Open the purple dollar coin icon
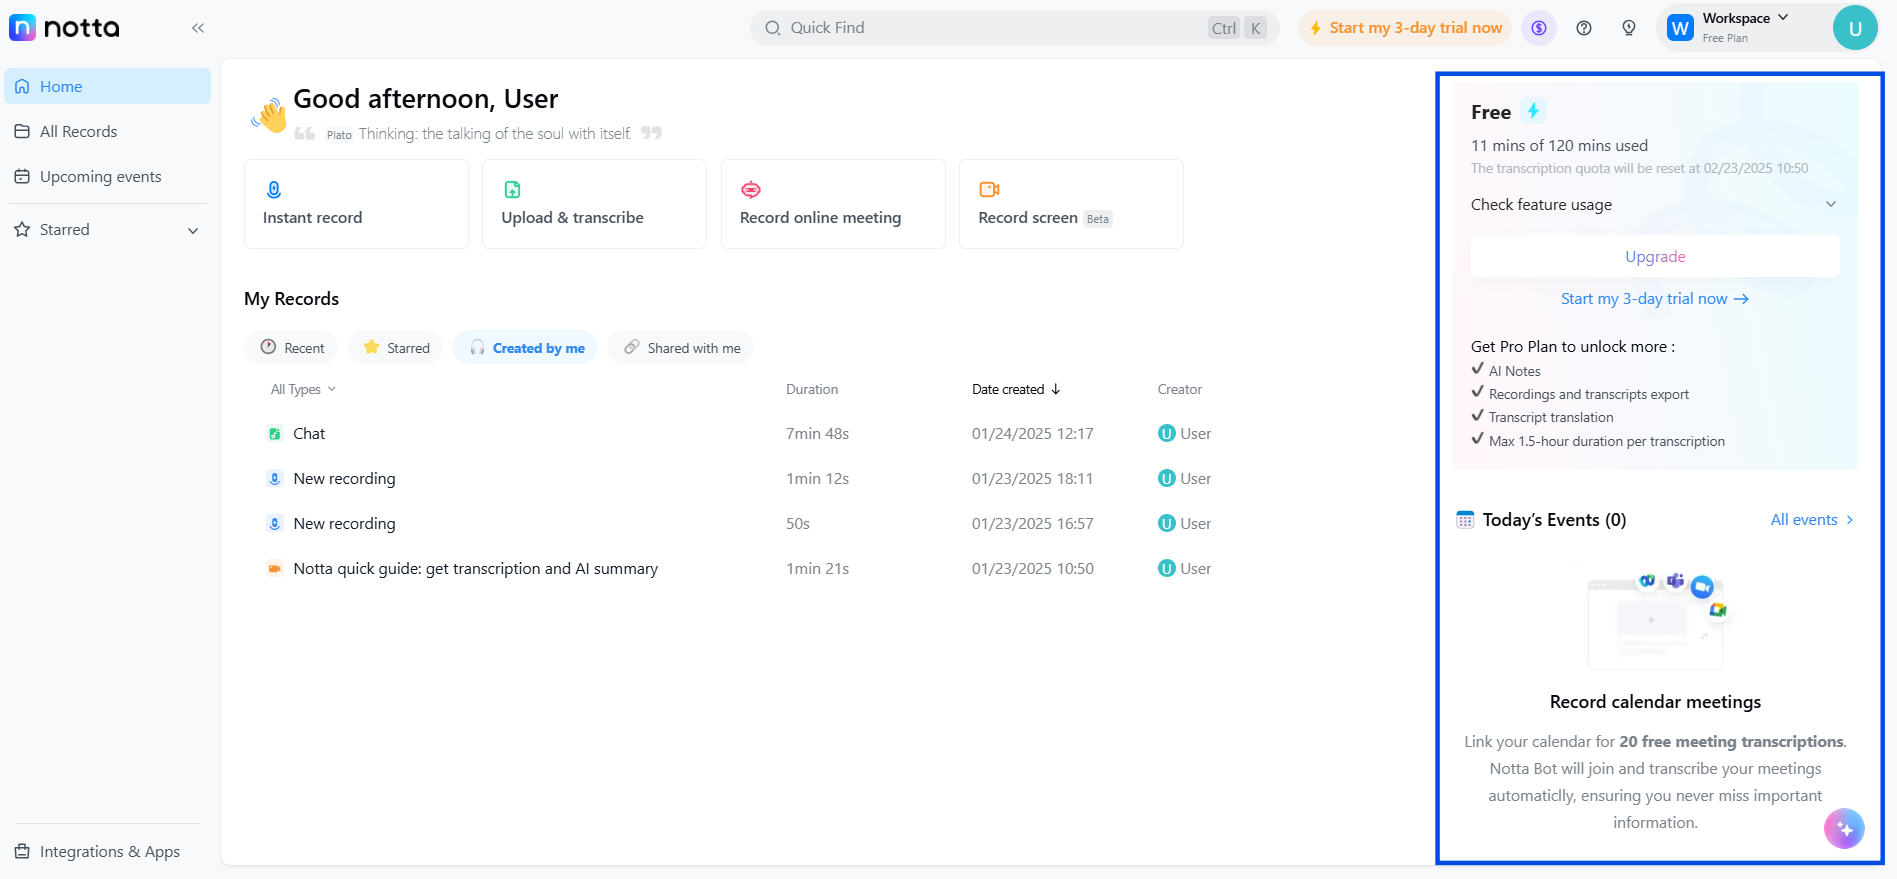The width and height of the screenshot is (1897, 879). click(x=1539, y=28)
